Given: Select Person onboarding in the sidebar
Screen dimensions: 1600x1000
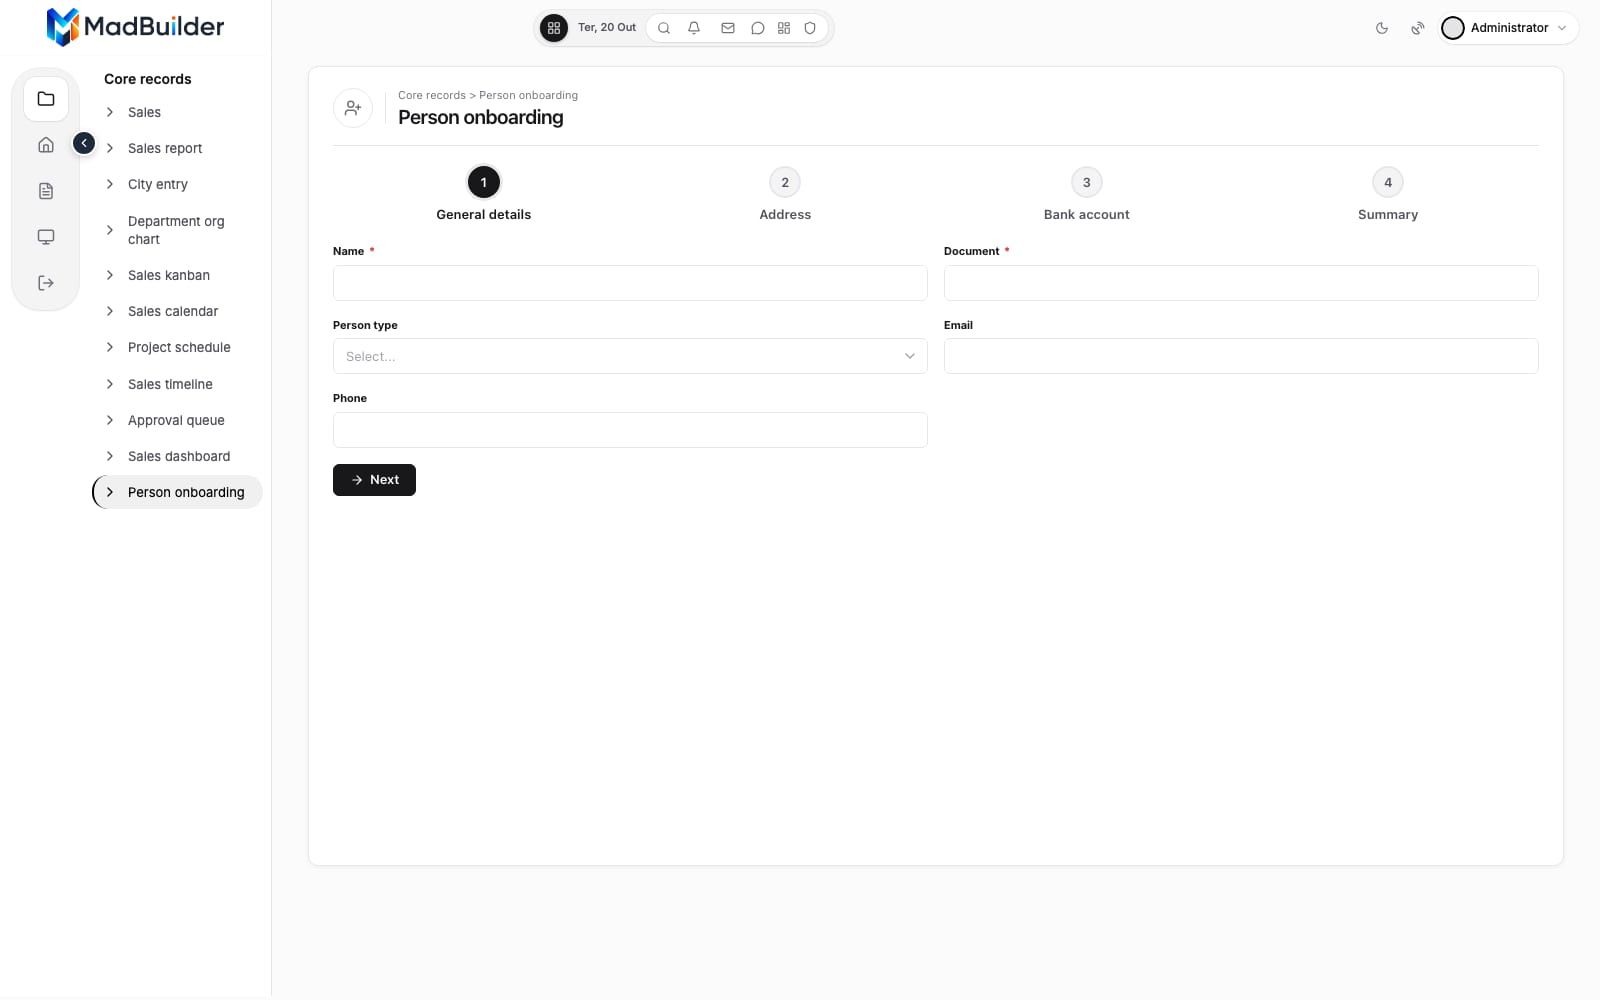Looking at the screenshot, I should pos(178,492).
